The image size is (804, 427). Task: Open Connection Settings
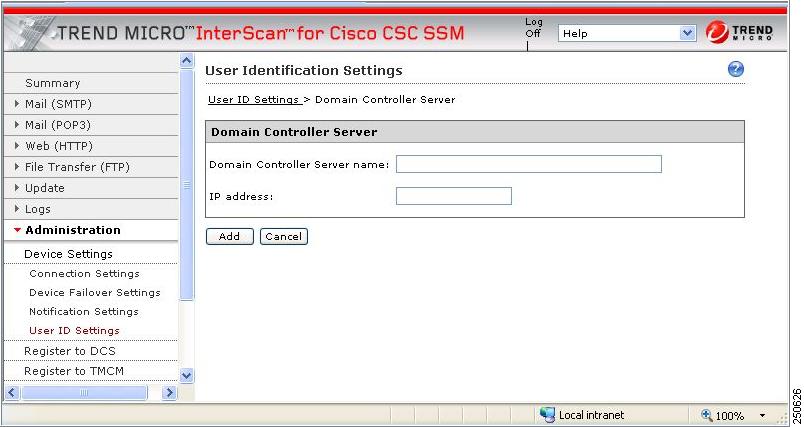84,274
